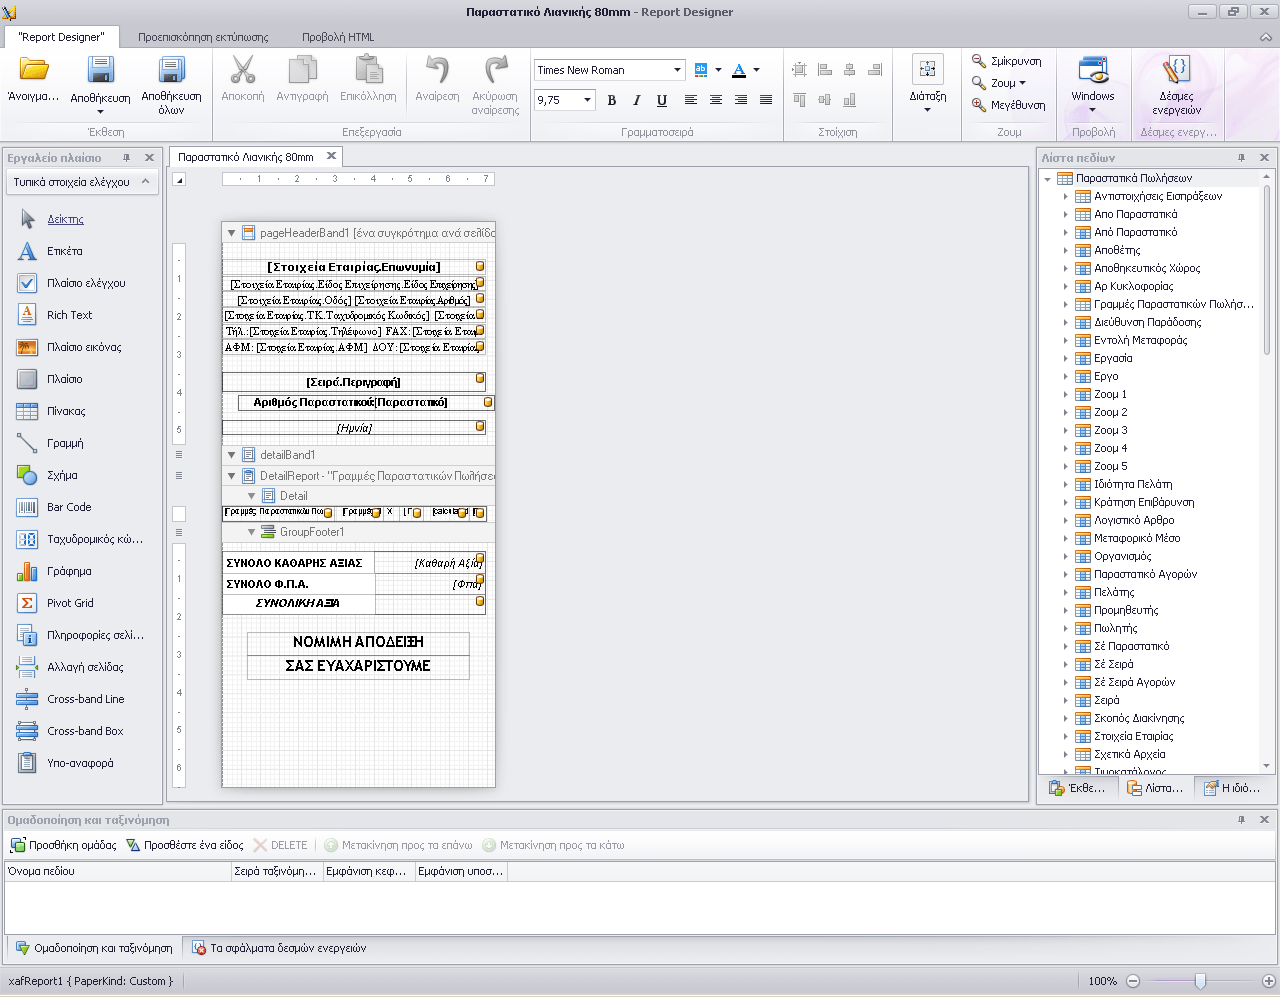Open the Προεπισκόπηση εκτύπωσης tab
Image resolution: width=1280 pixels, height=997 pixels.
pos(203,37)
